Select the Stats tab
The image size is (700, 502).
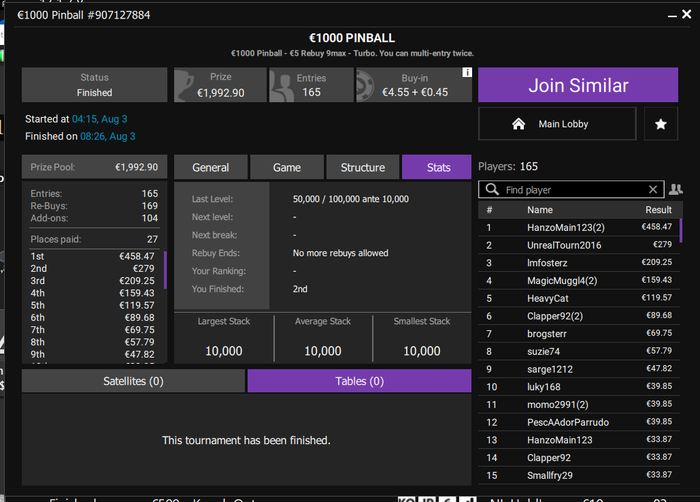point(437,167)
